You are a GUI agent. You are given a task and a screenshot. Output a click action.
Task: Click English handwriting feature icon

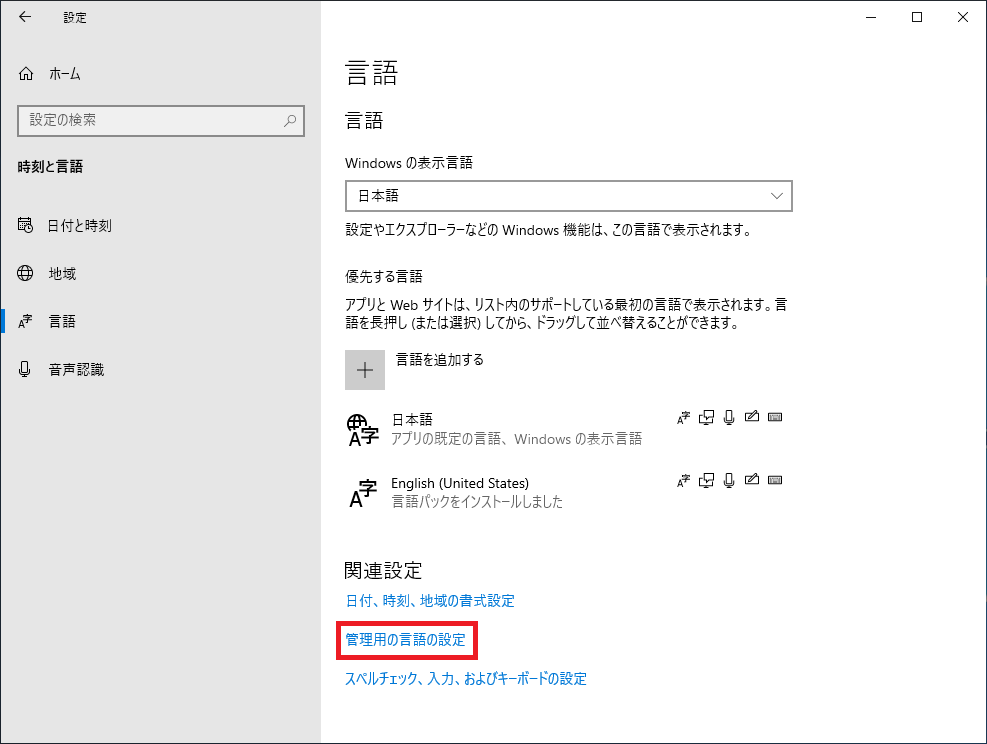tap(752, 480)
